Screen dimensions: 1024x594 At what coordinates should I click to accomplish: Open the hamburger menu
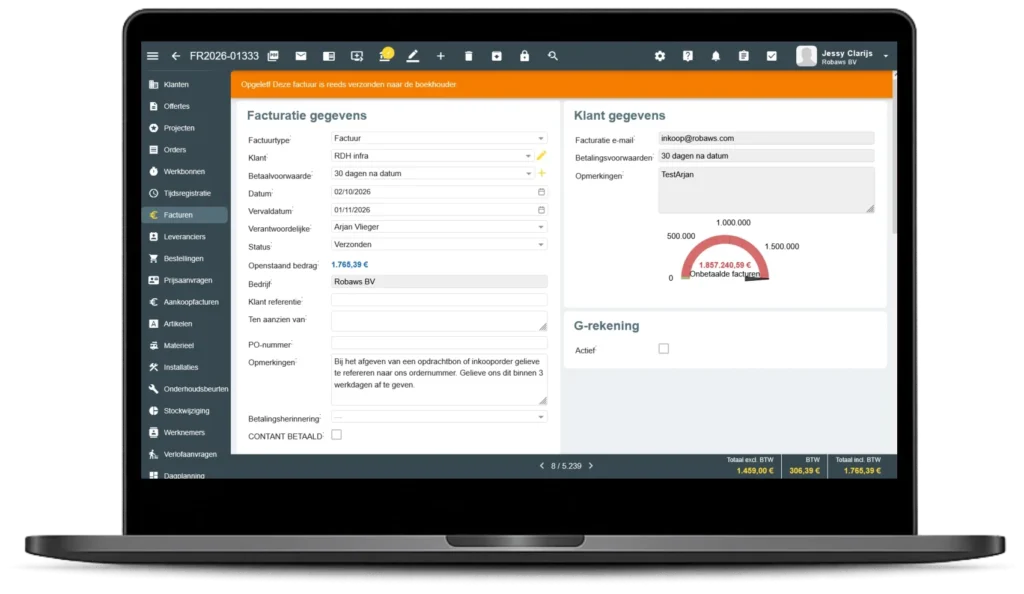[153, 56]
